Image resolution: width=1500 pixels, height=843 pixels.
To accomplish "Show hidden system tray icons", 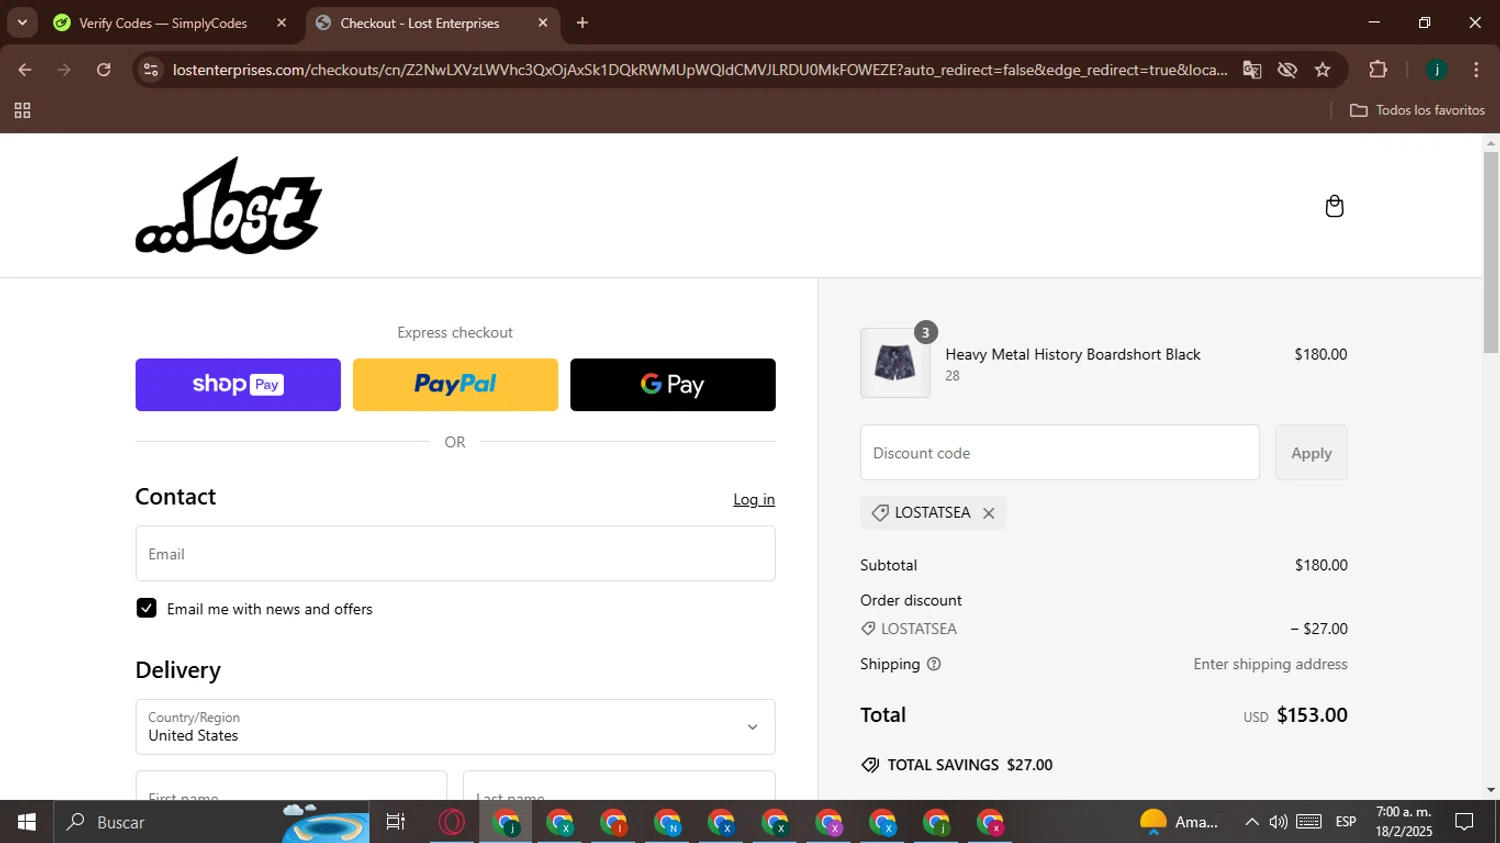I will click(x=1251, y=822).
